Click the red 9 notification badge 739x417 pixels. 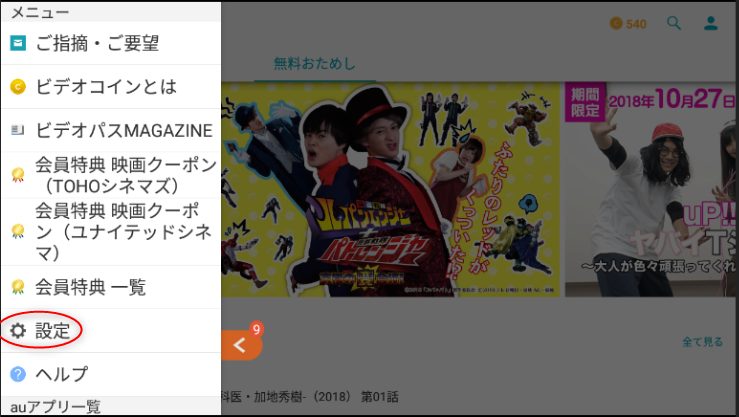[x=256, y=328]
